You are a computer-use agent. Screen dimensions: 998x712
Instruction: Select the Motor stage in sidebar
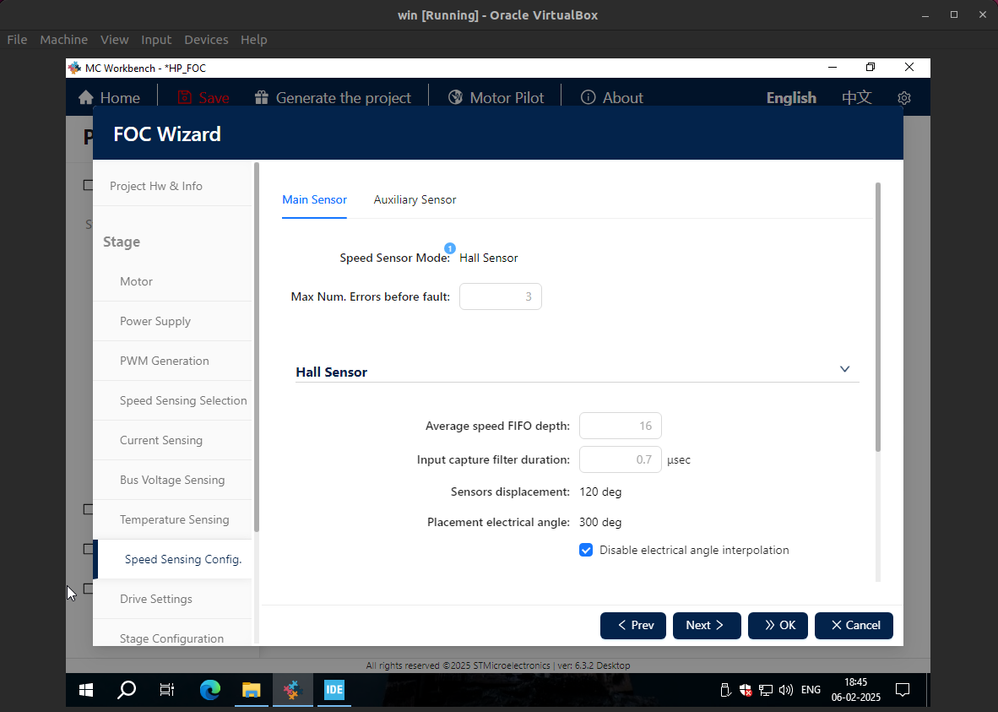(172, 281)
